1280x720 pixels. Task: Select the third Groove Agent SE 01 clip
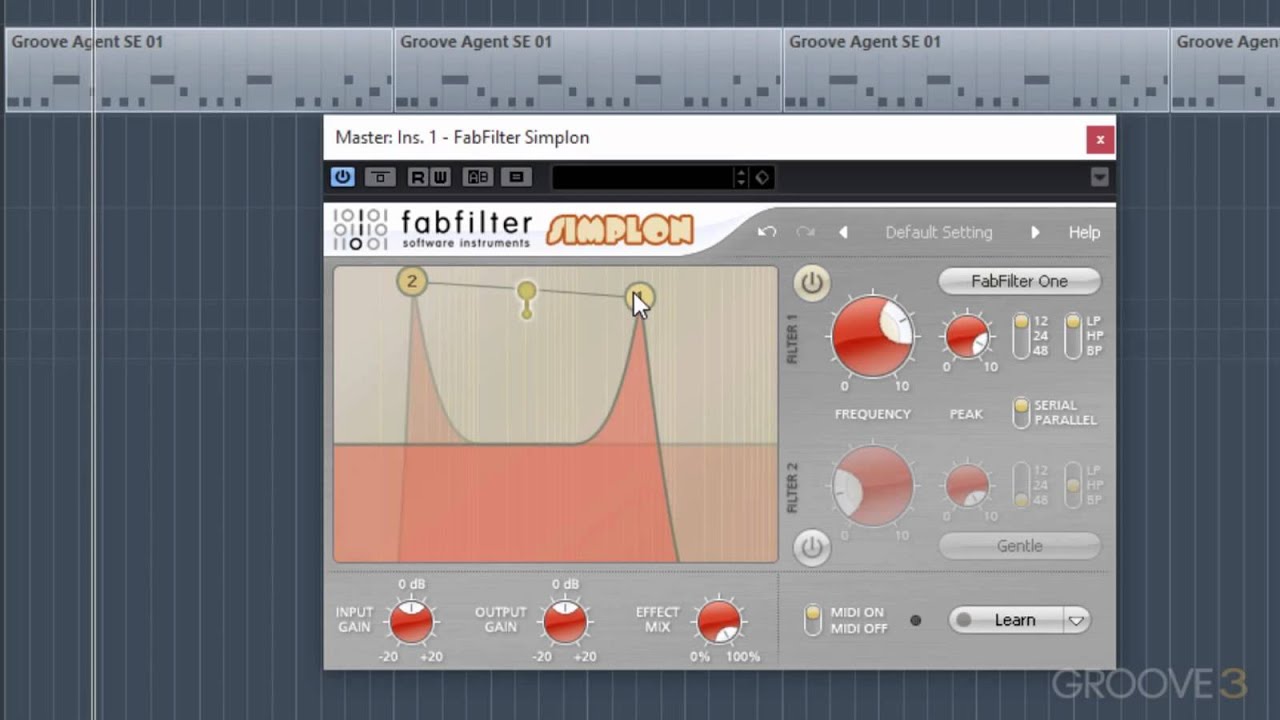point(976,68)
